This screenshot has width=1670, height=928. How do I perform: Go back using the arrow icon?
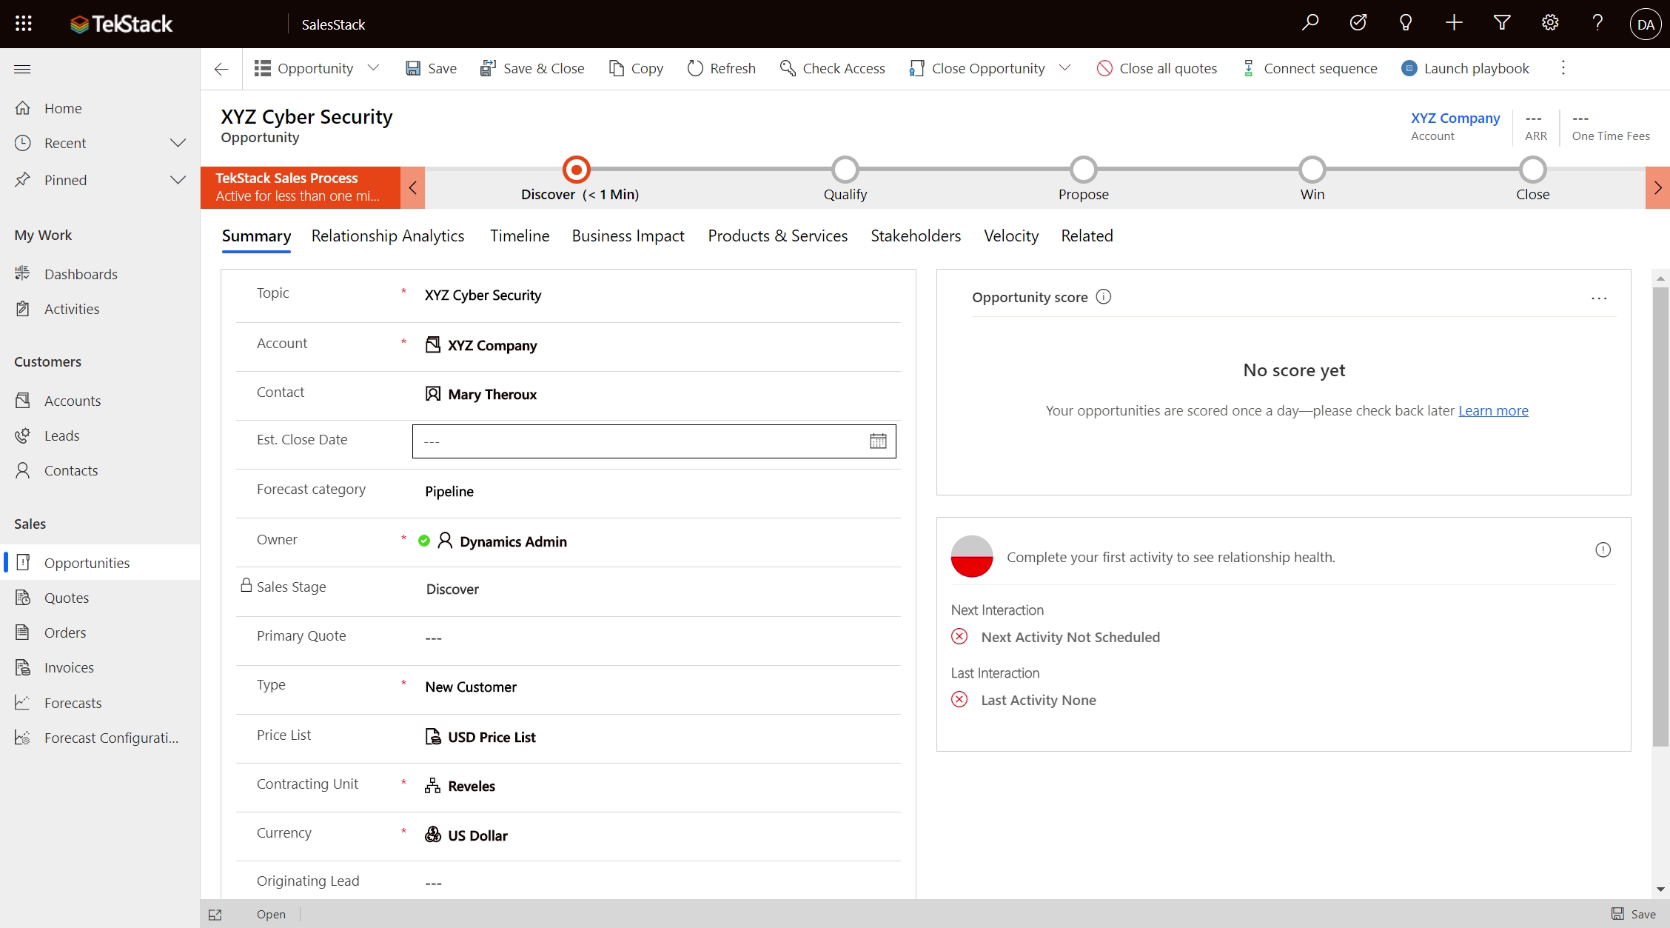point(221,69)
